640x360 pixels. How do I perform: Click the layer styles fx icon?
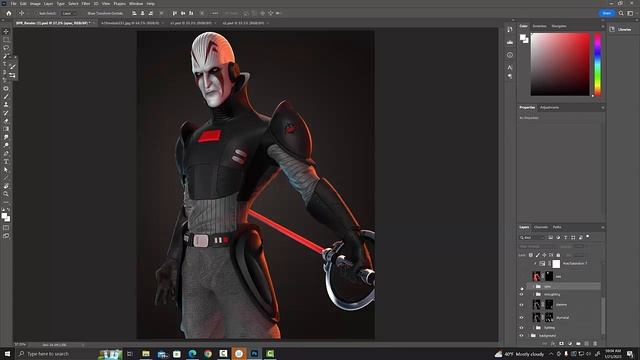(553, 344)
